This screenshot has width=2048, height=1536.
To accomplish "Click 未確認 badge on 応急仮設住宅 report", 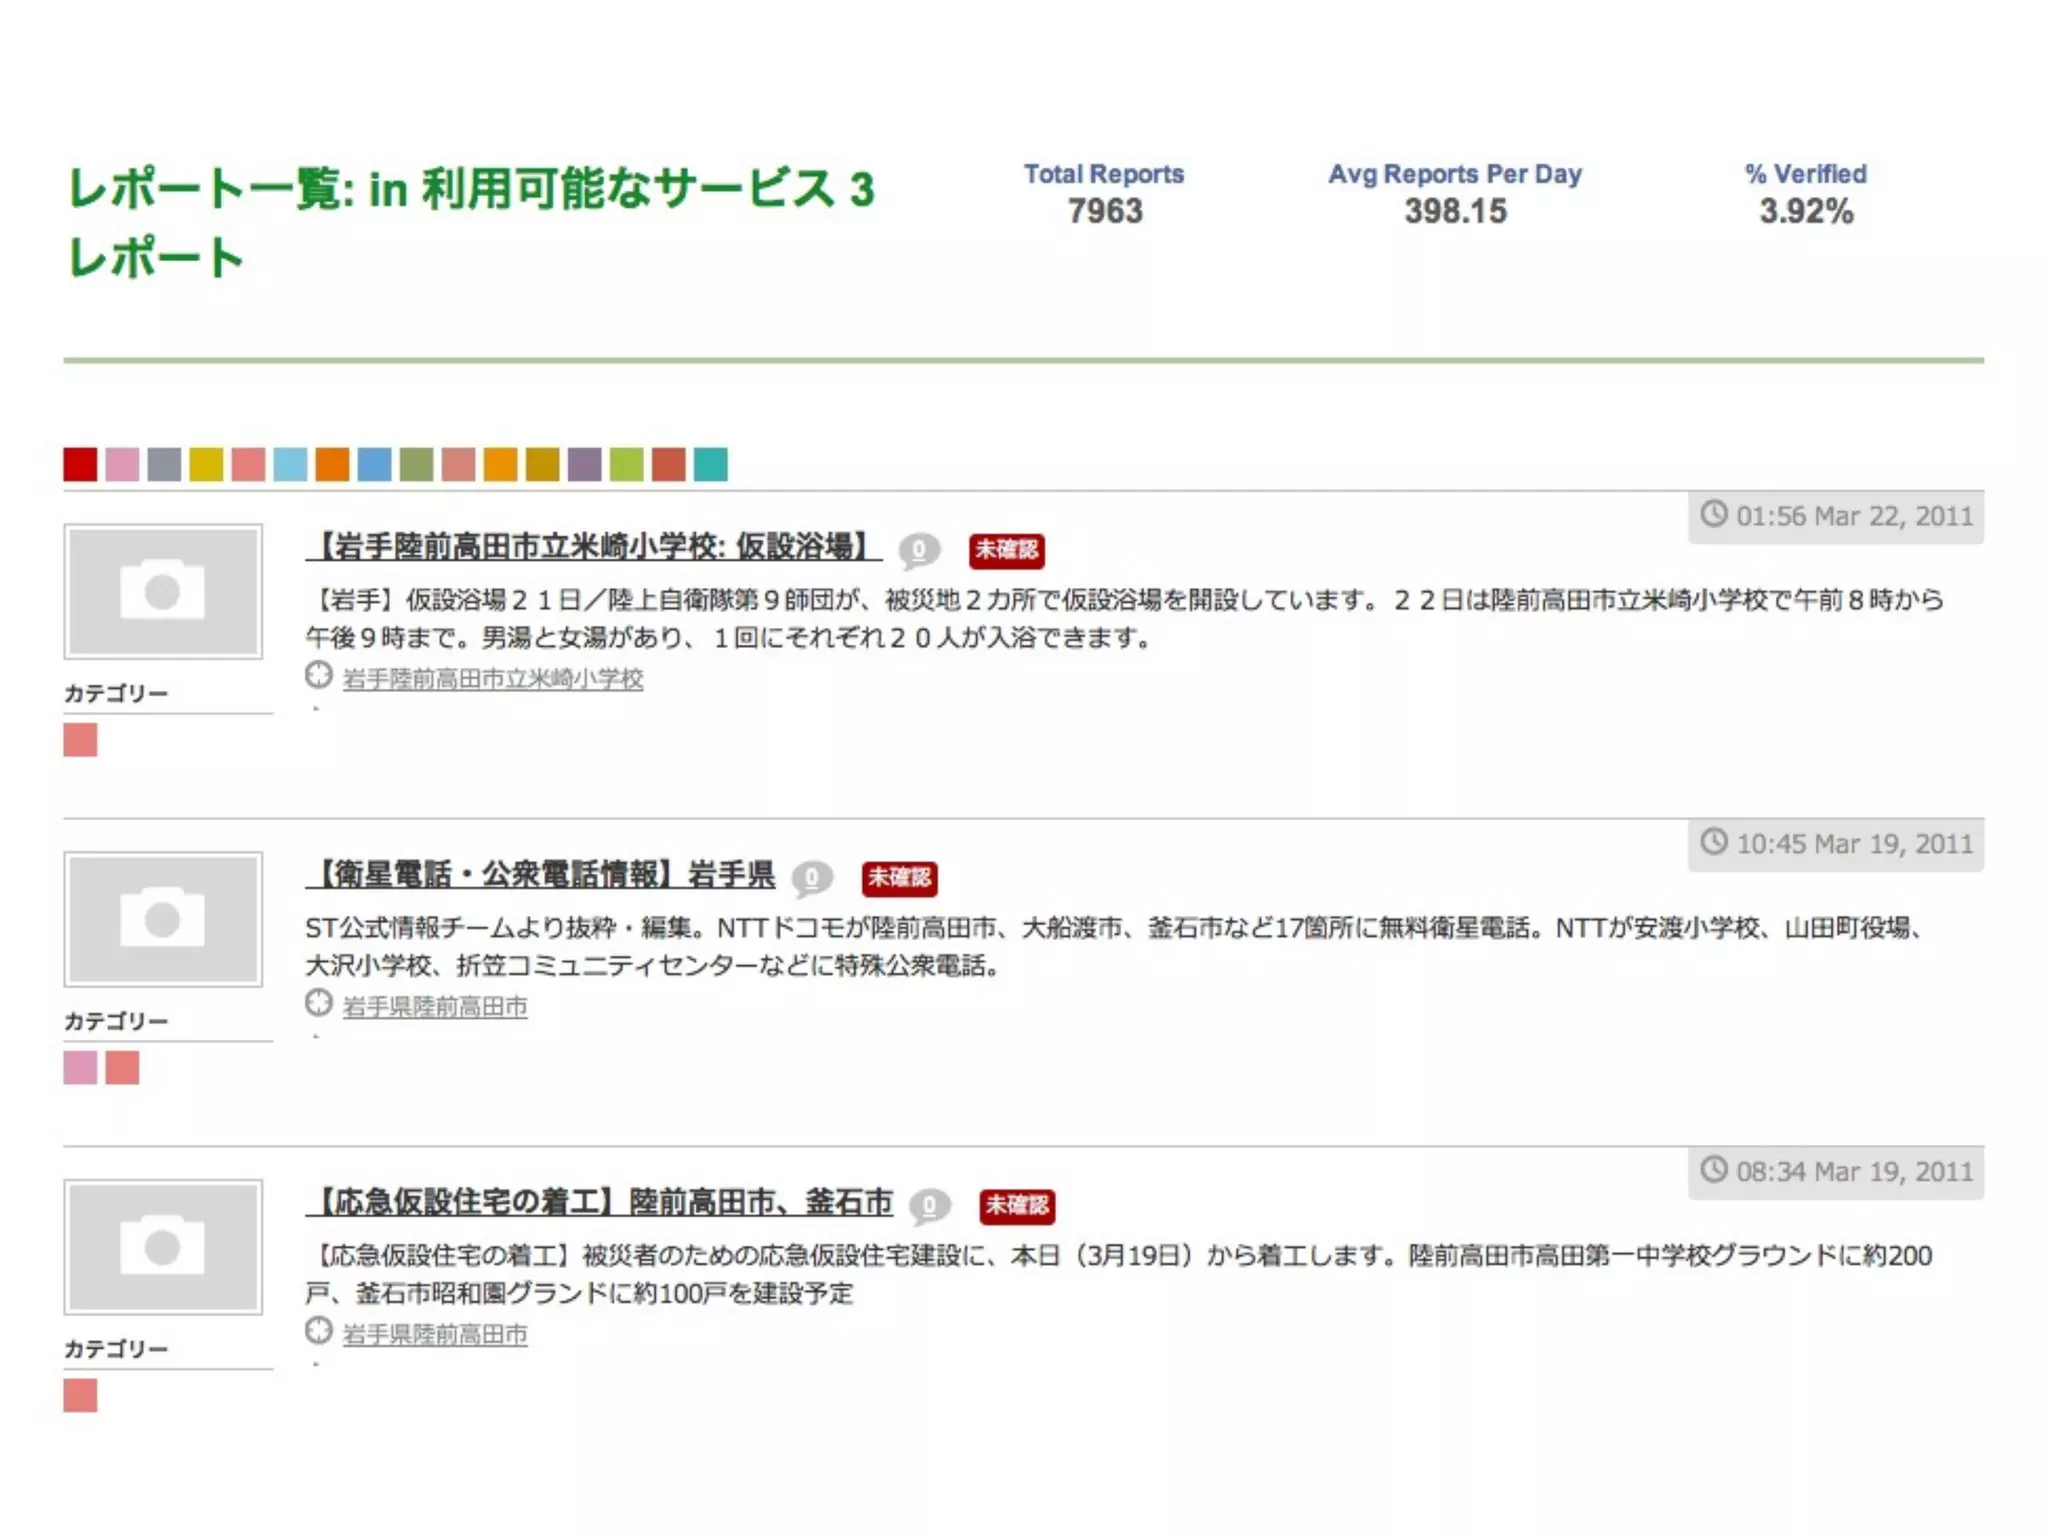I will (x=1016, y=1205).
